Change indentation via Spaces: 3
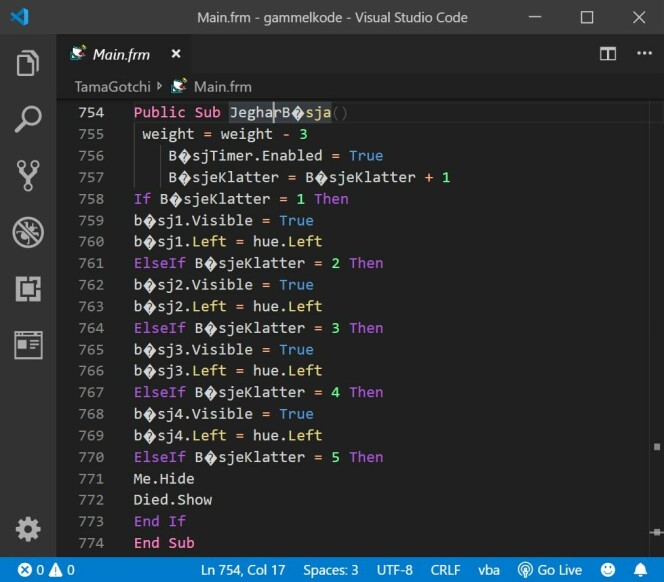The height and width of the screenshot is (582, 664). coord(330,570)
